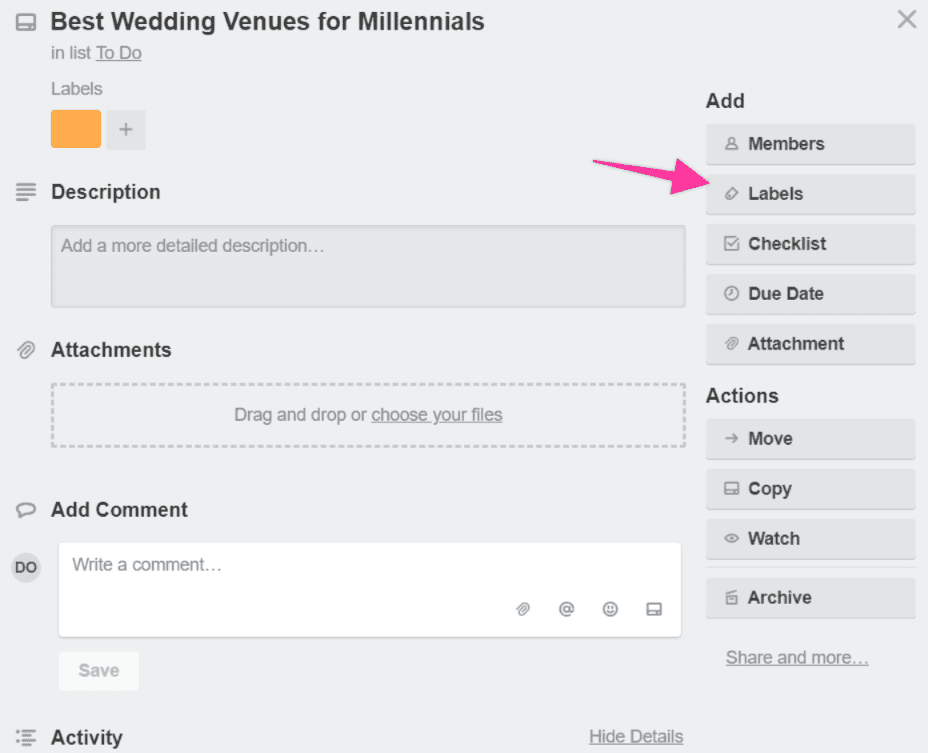This screenshot has width=928, height=753.
Task: Click the orange label swatch
Action: [x=76, y=129]
